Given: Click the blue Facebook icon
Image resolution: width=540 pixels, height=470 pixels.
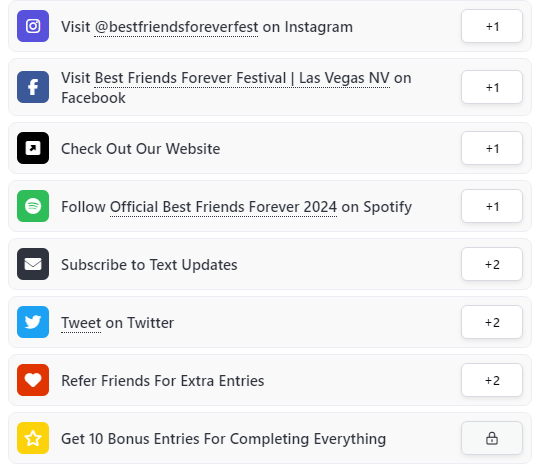Looking at the screenshot, I should [33, 87].
